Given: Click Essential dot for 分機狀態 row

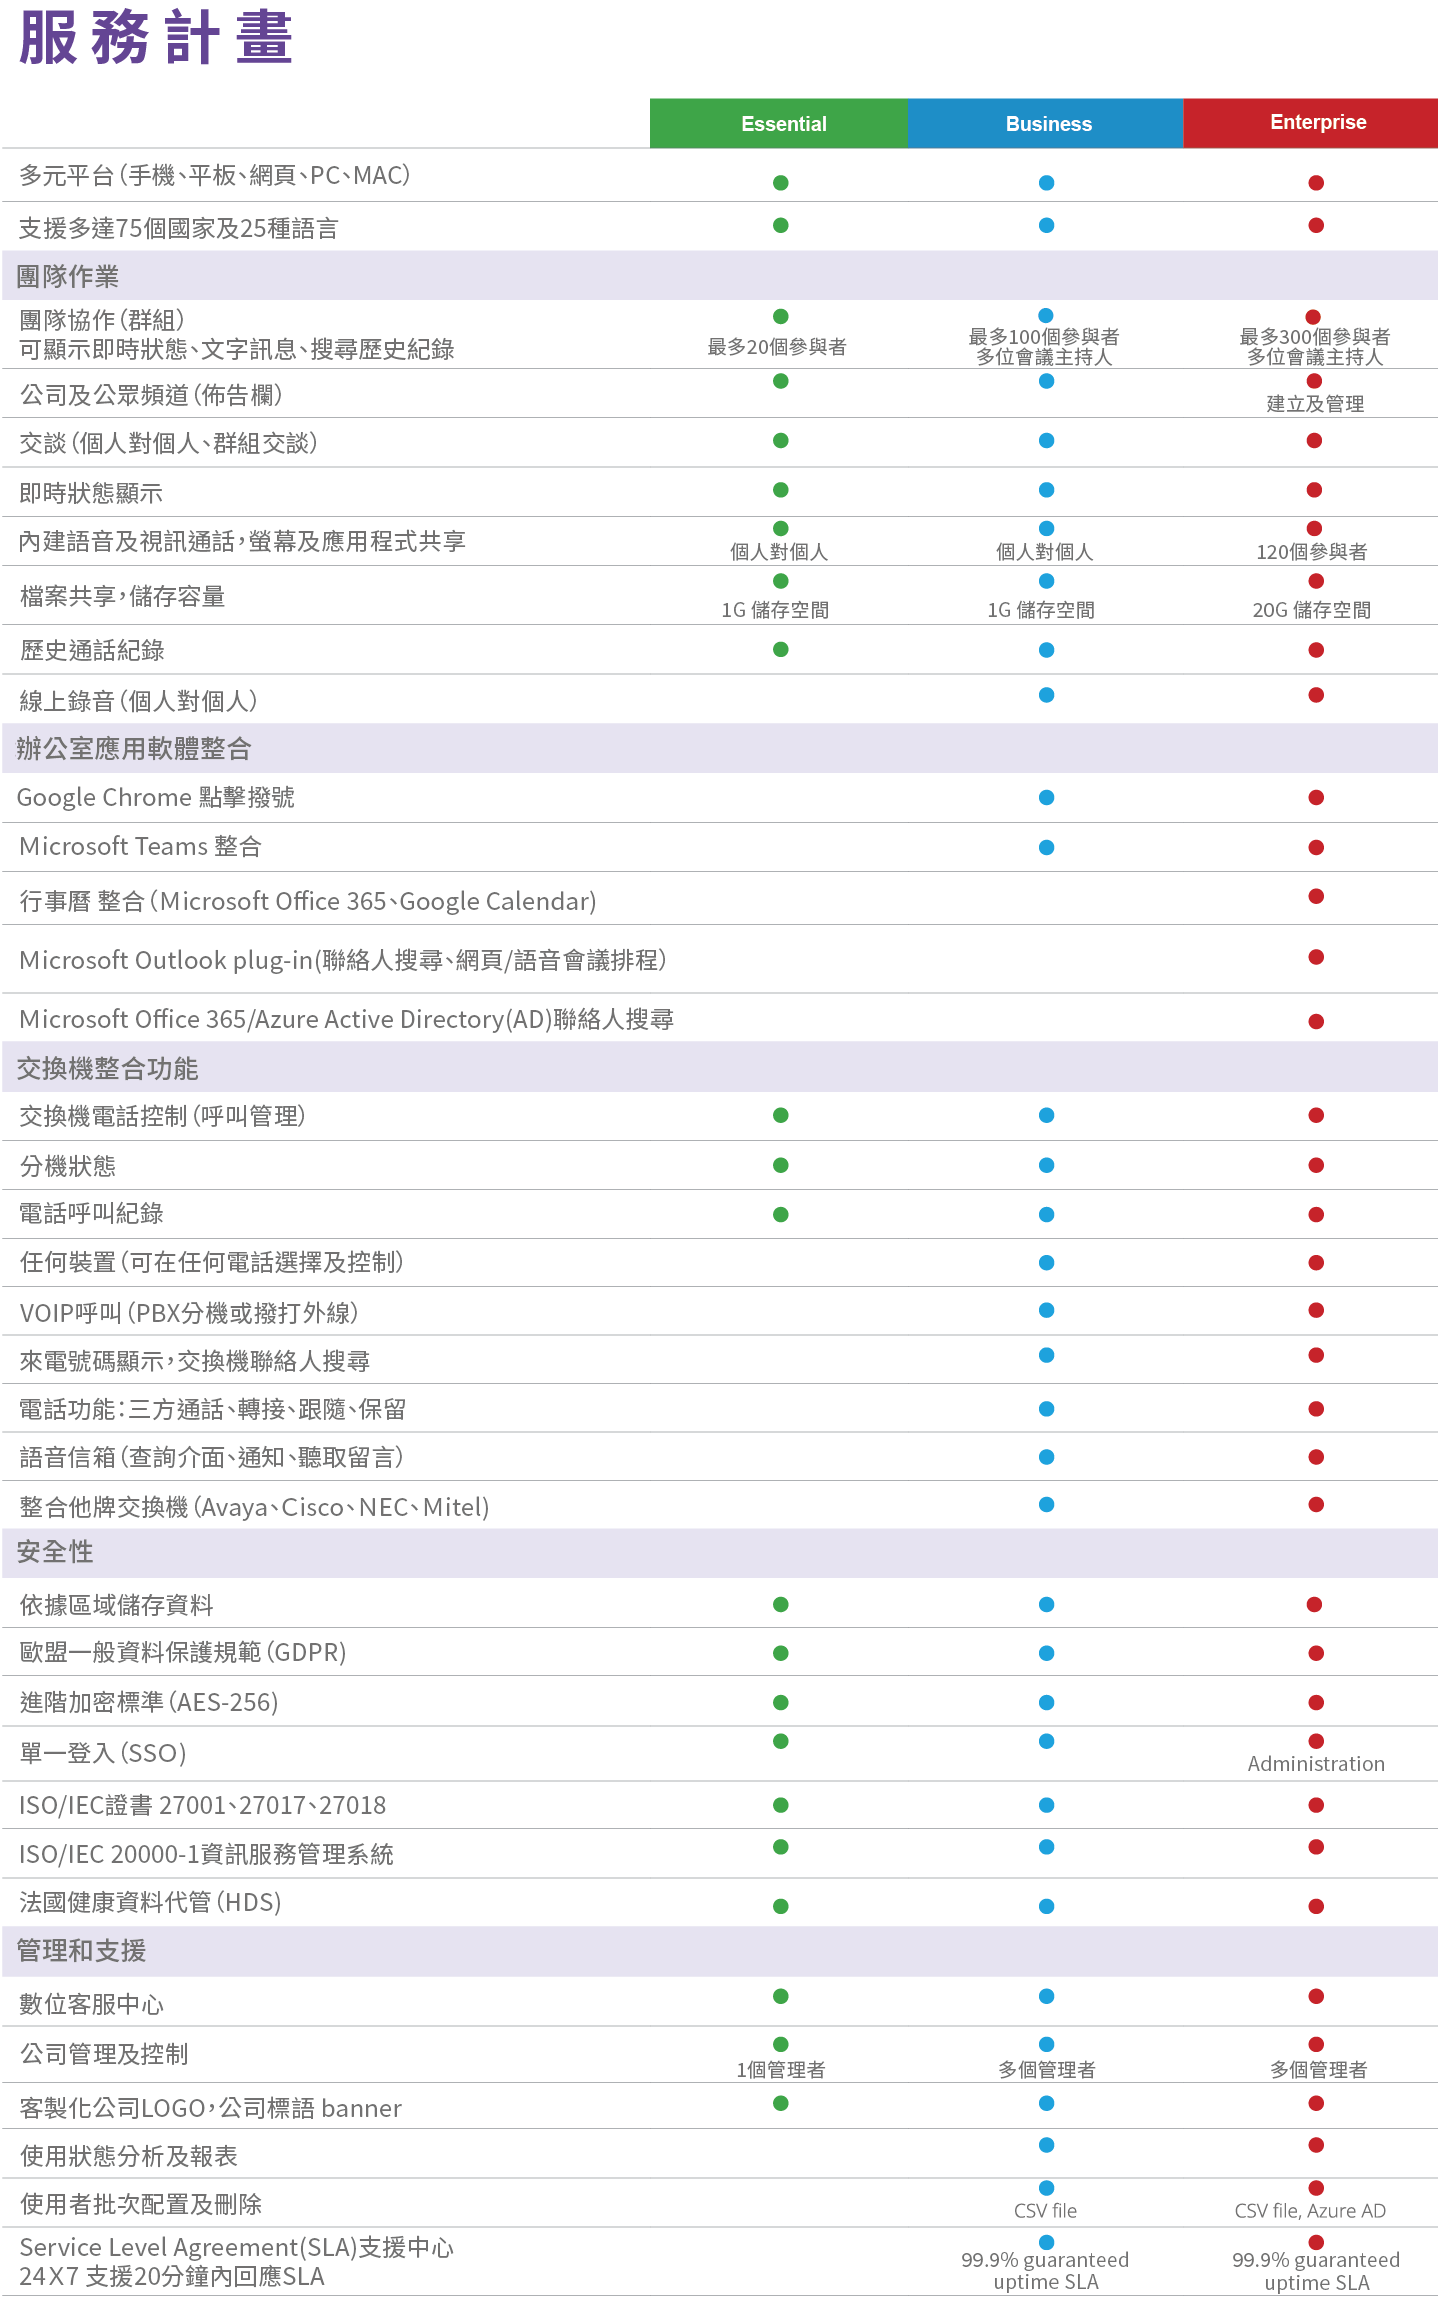Looking at the screenshot, I should point(781,1165).
